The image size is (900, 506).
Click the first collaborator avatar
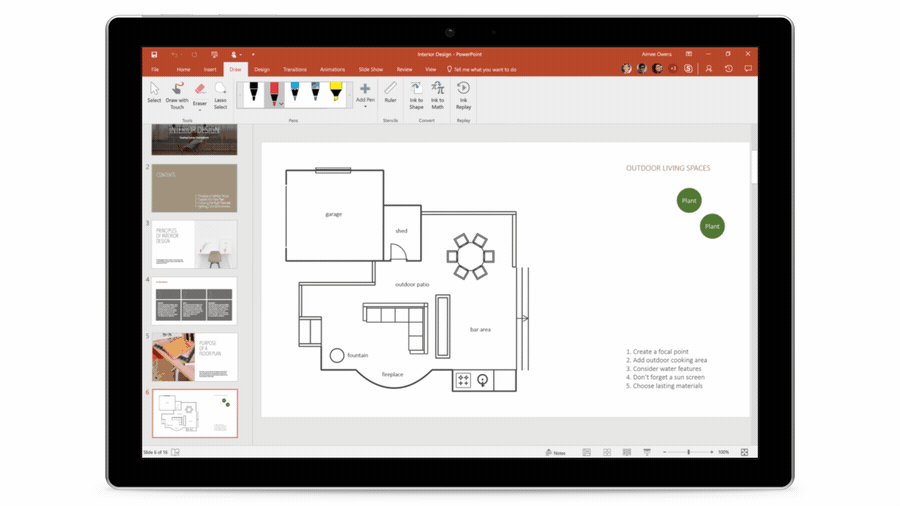tap(626, 68)
